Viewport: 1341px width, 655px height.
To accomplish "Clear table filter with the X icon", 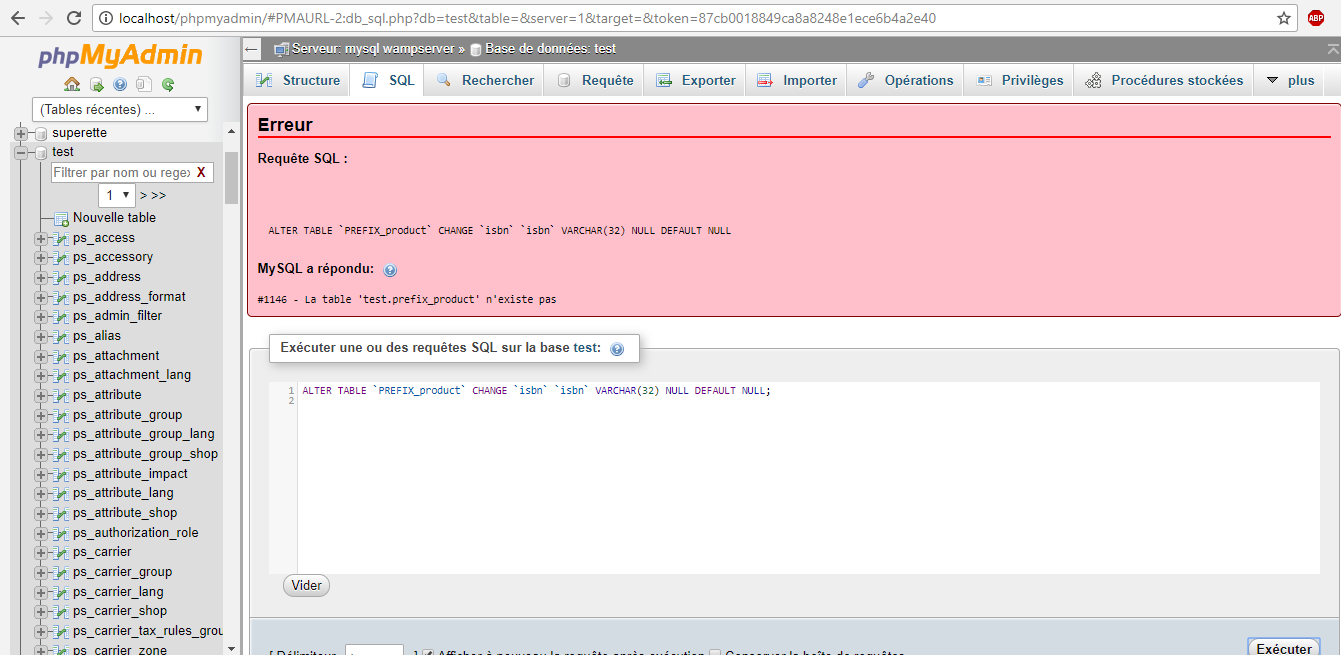I will click(x=201, y=173).
